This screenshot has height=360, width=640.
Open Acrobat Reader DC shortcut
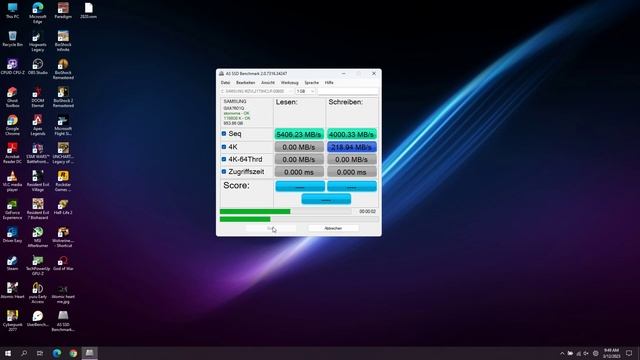pos(12,153)
